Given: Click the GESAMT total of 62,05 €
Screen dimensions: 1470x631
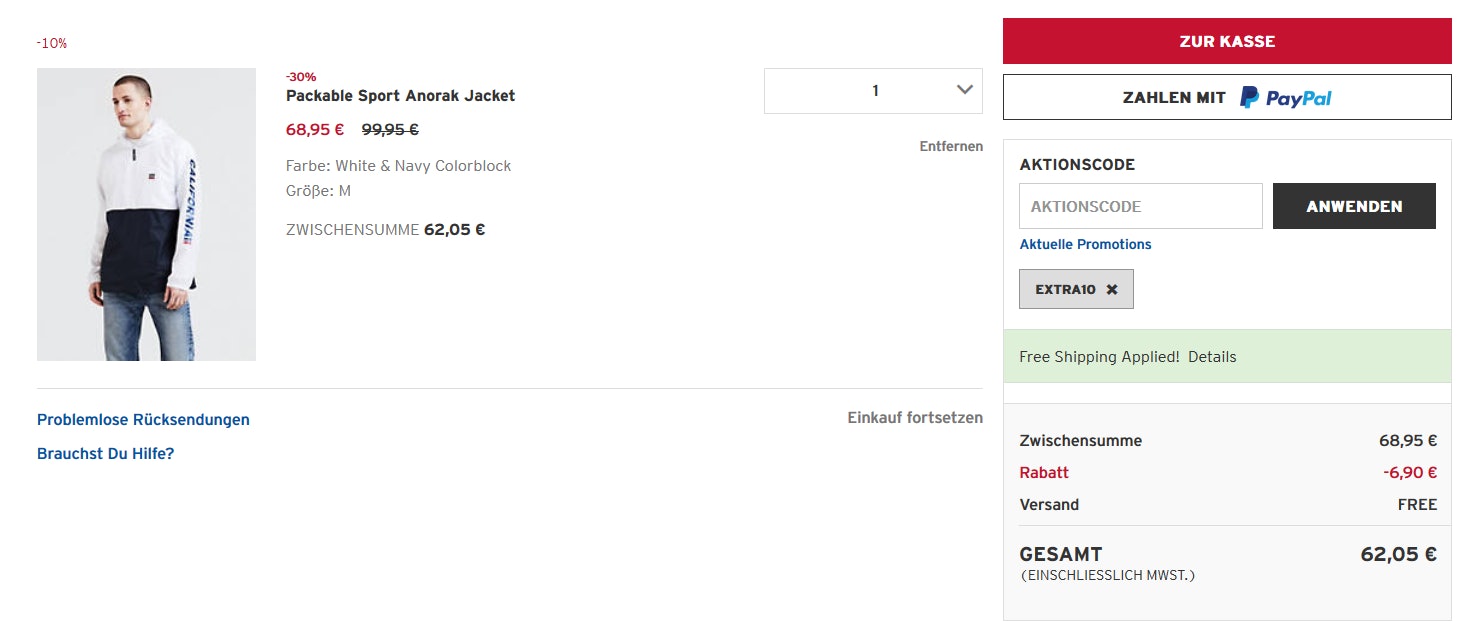Looking at the screenshot, I should pyautogui.click(x=1398, y=554).
